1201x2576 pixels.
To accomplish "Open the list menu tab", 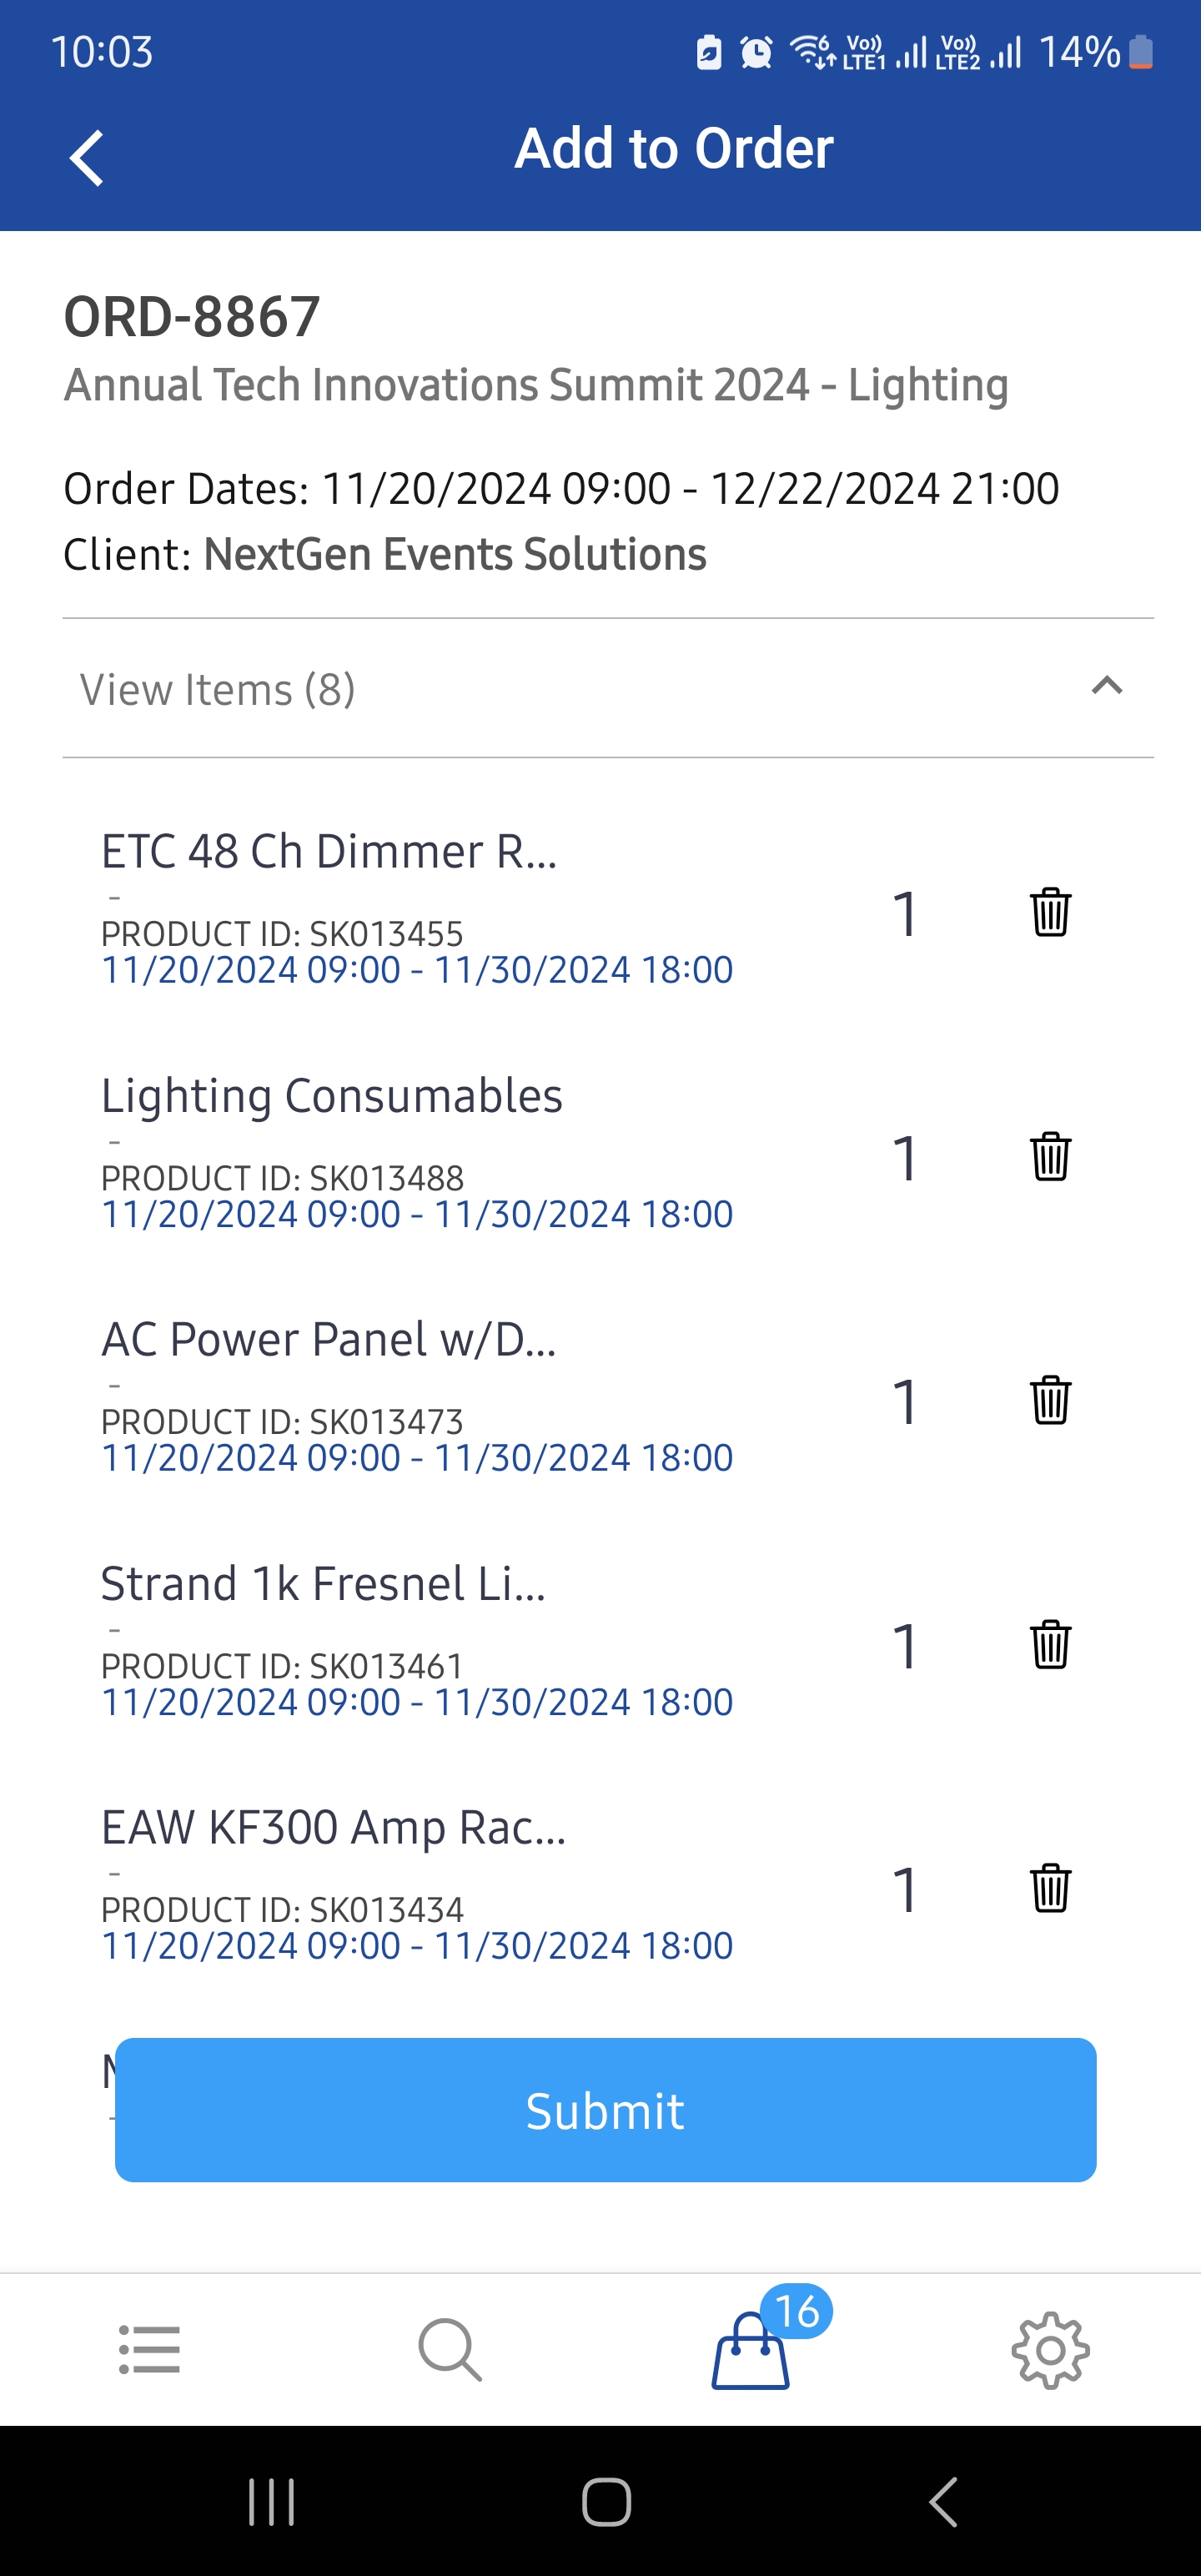I will pyautogui.click(x=149, y=2349).
